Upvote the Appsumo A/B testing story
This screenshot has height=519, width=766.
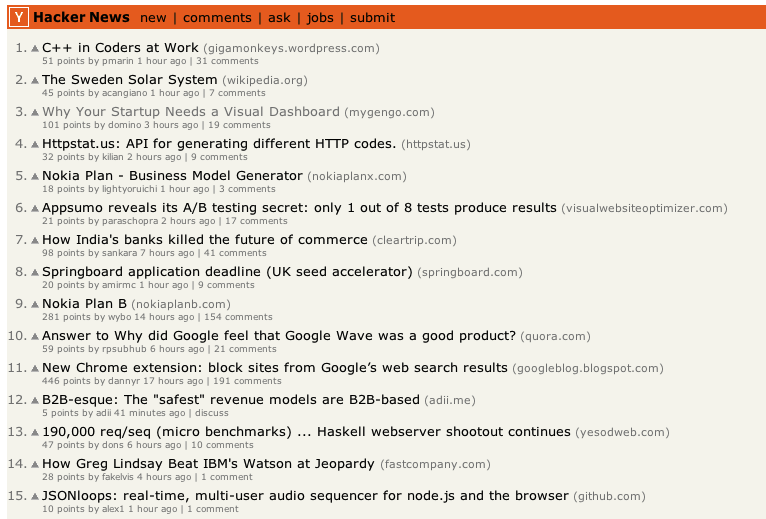pos(35,208)
